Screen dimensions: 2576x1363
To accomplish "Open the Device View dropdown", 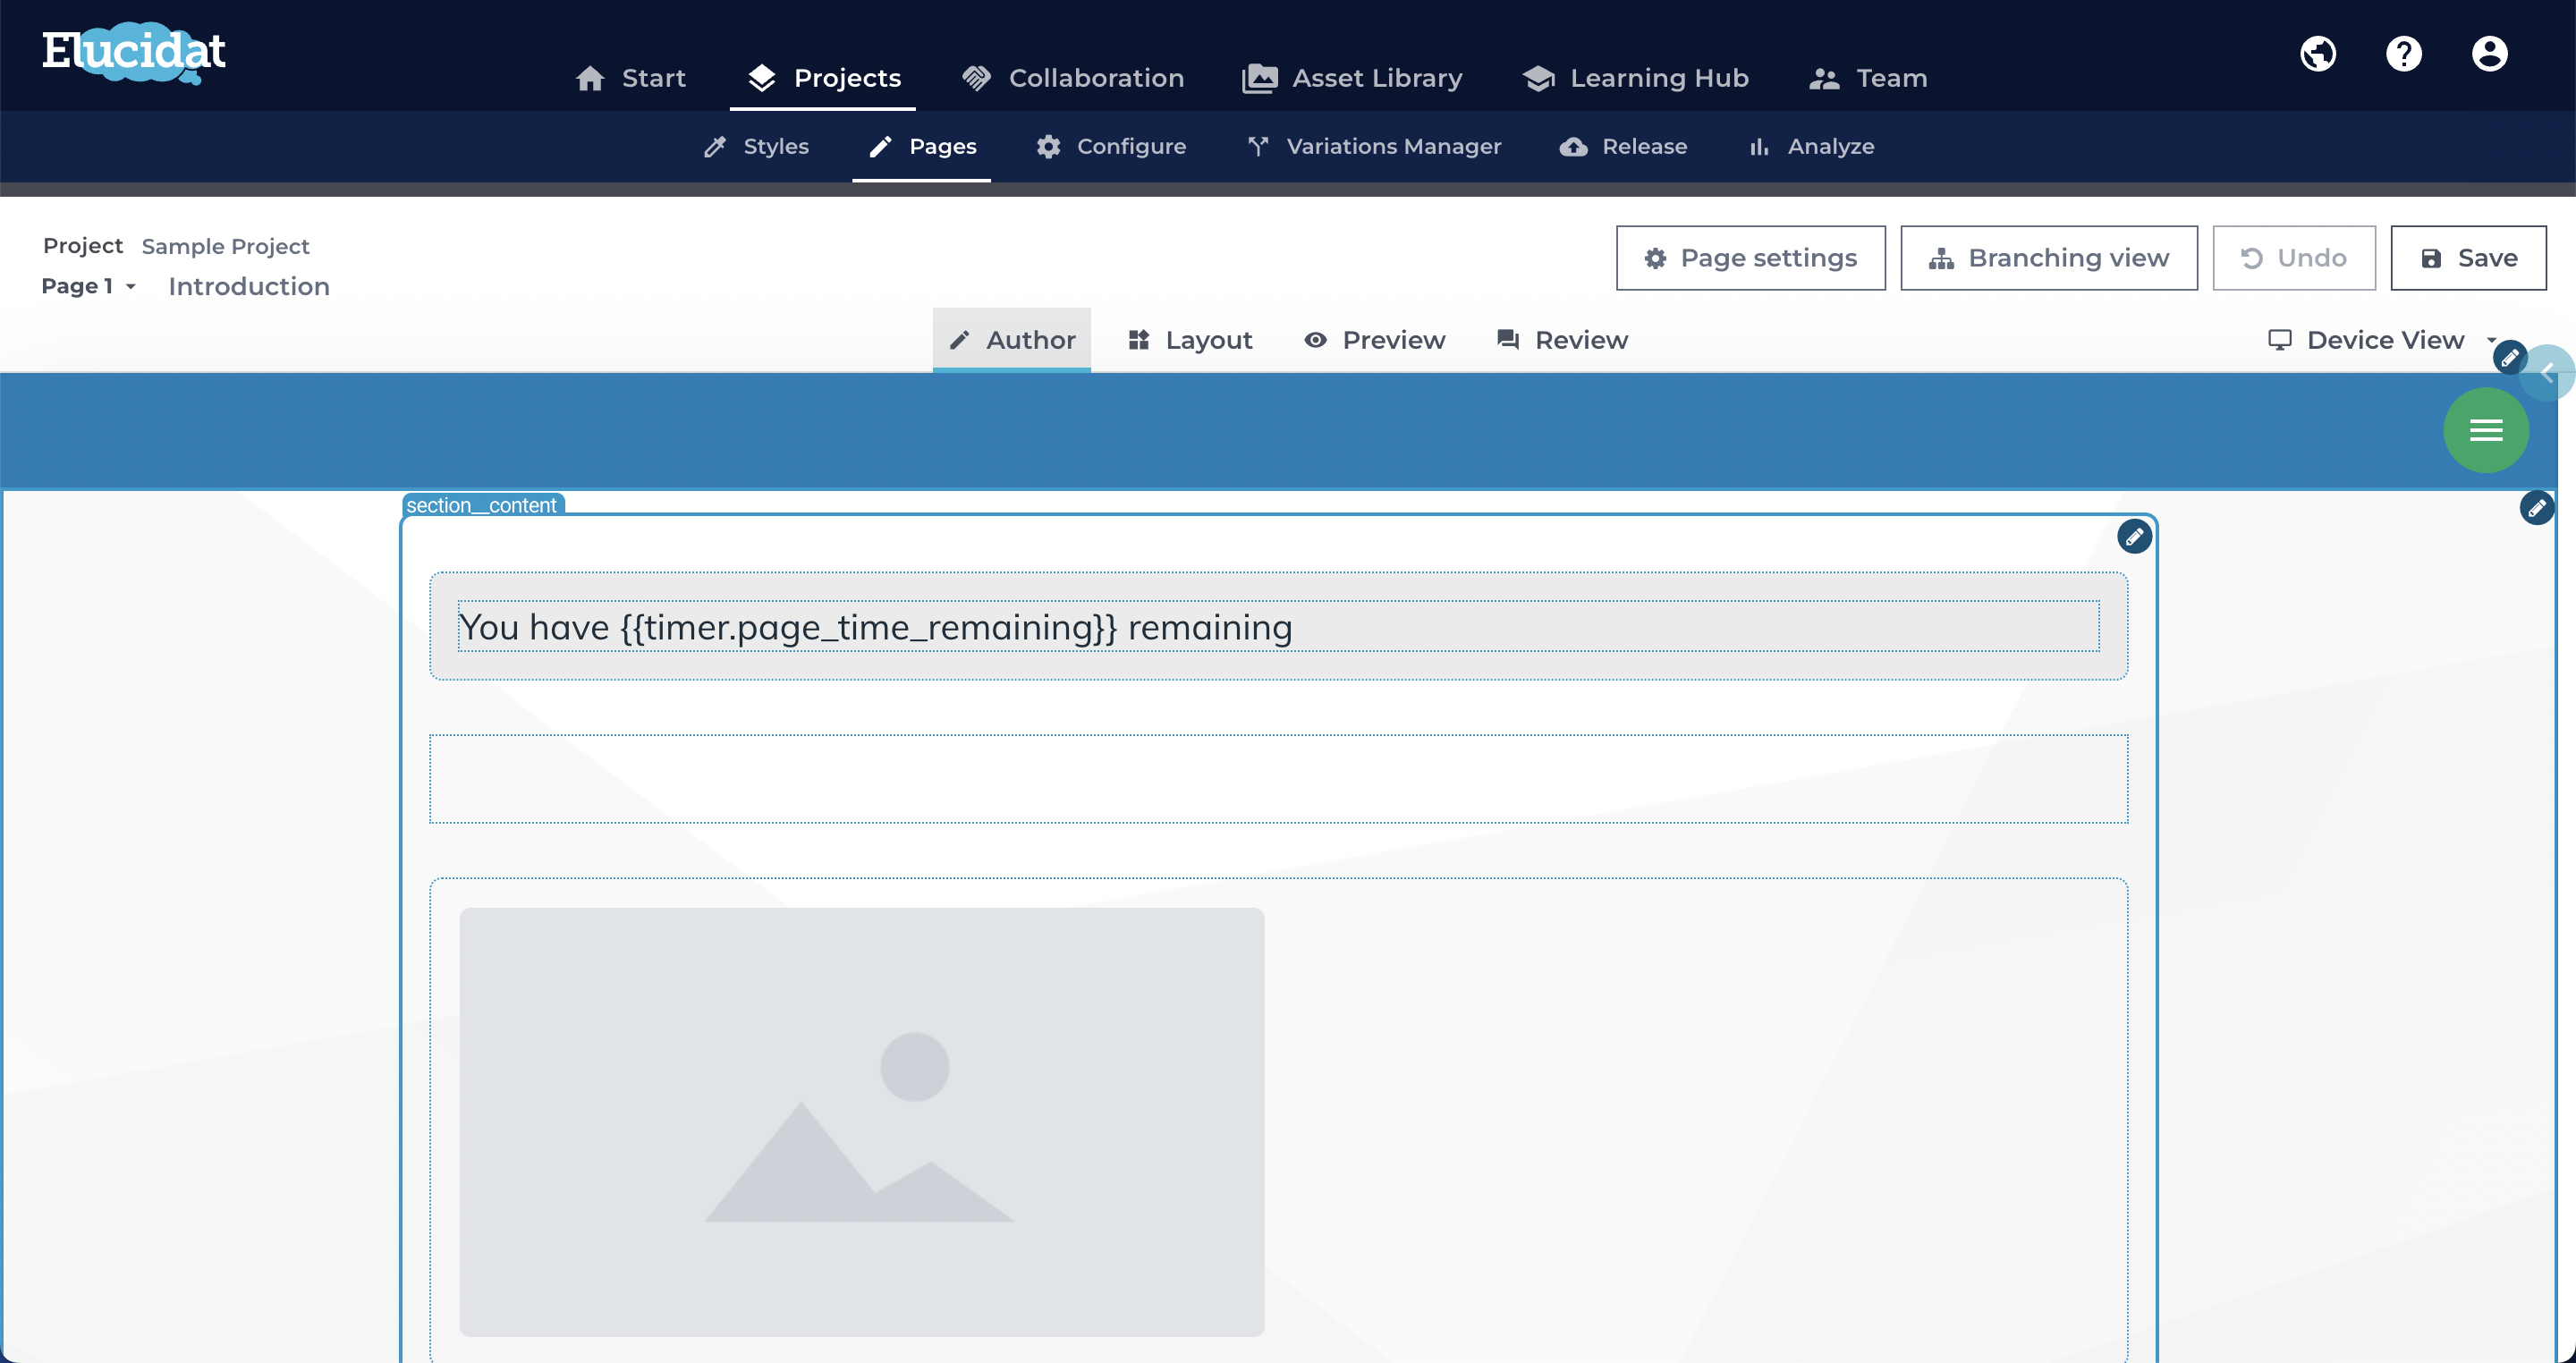I will [x=2384, y=340].
